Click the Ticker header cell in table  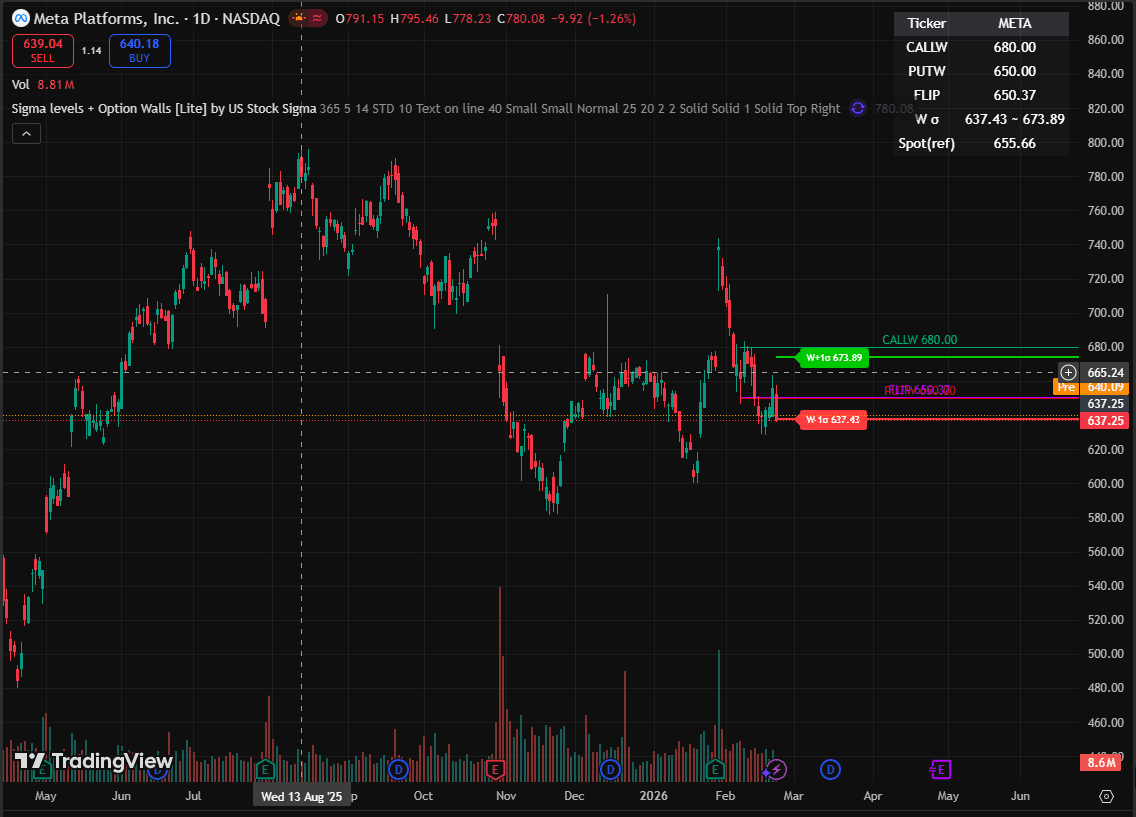click(x=927, y=23)
